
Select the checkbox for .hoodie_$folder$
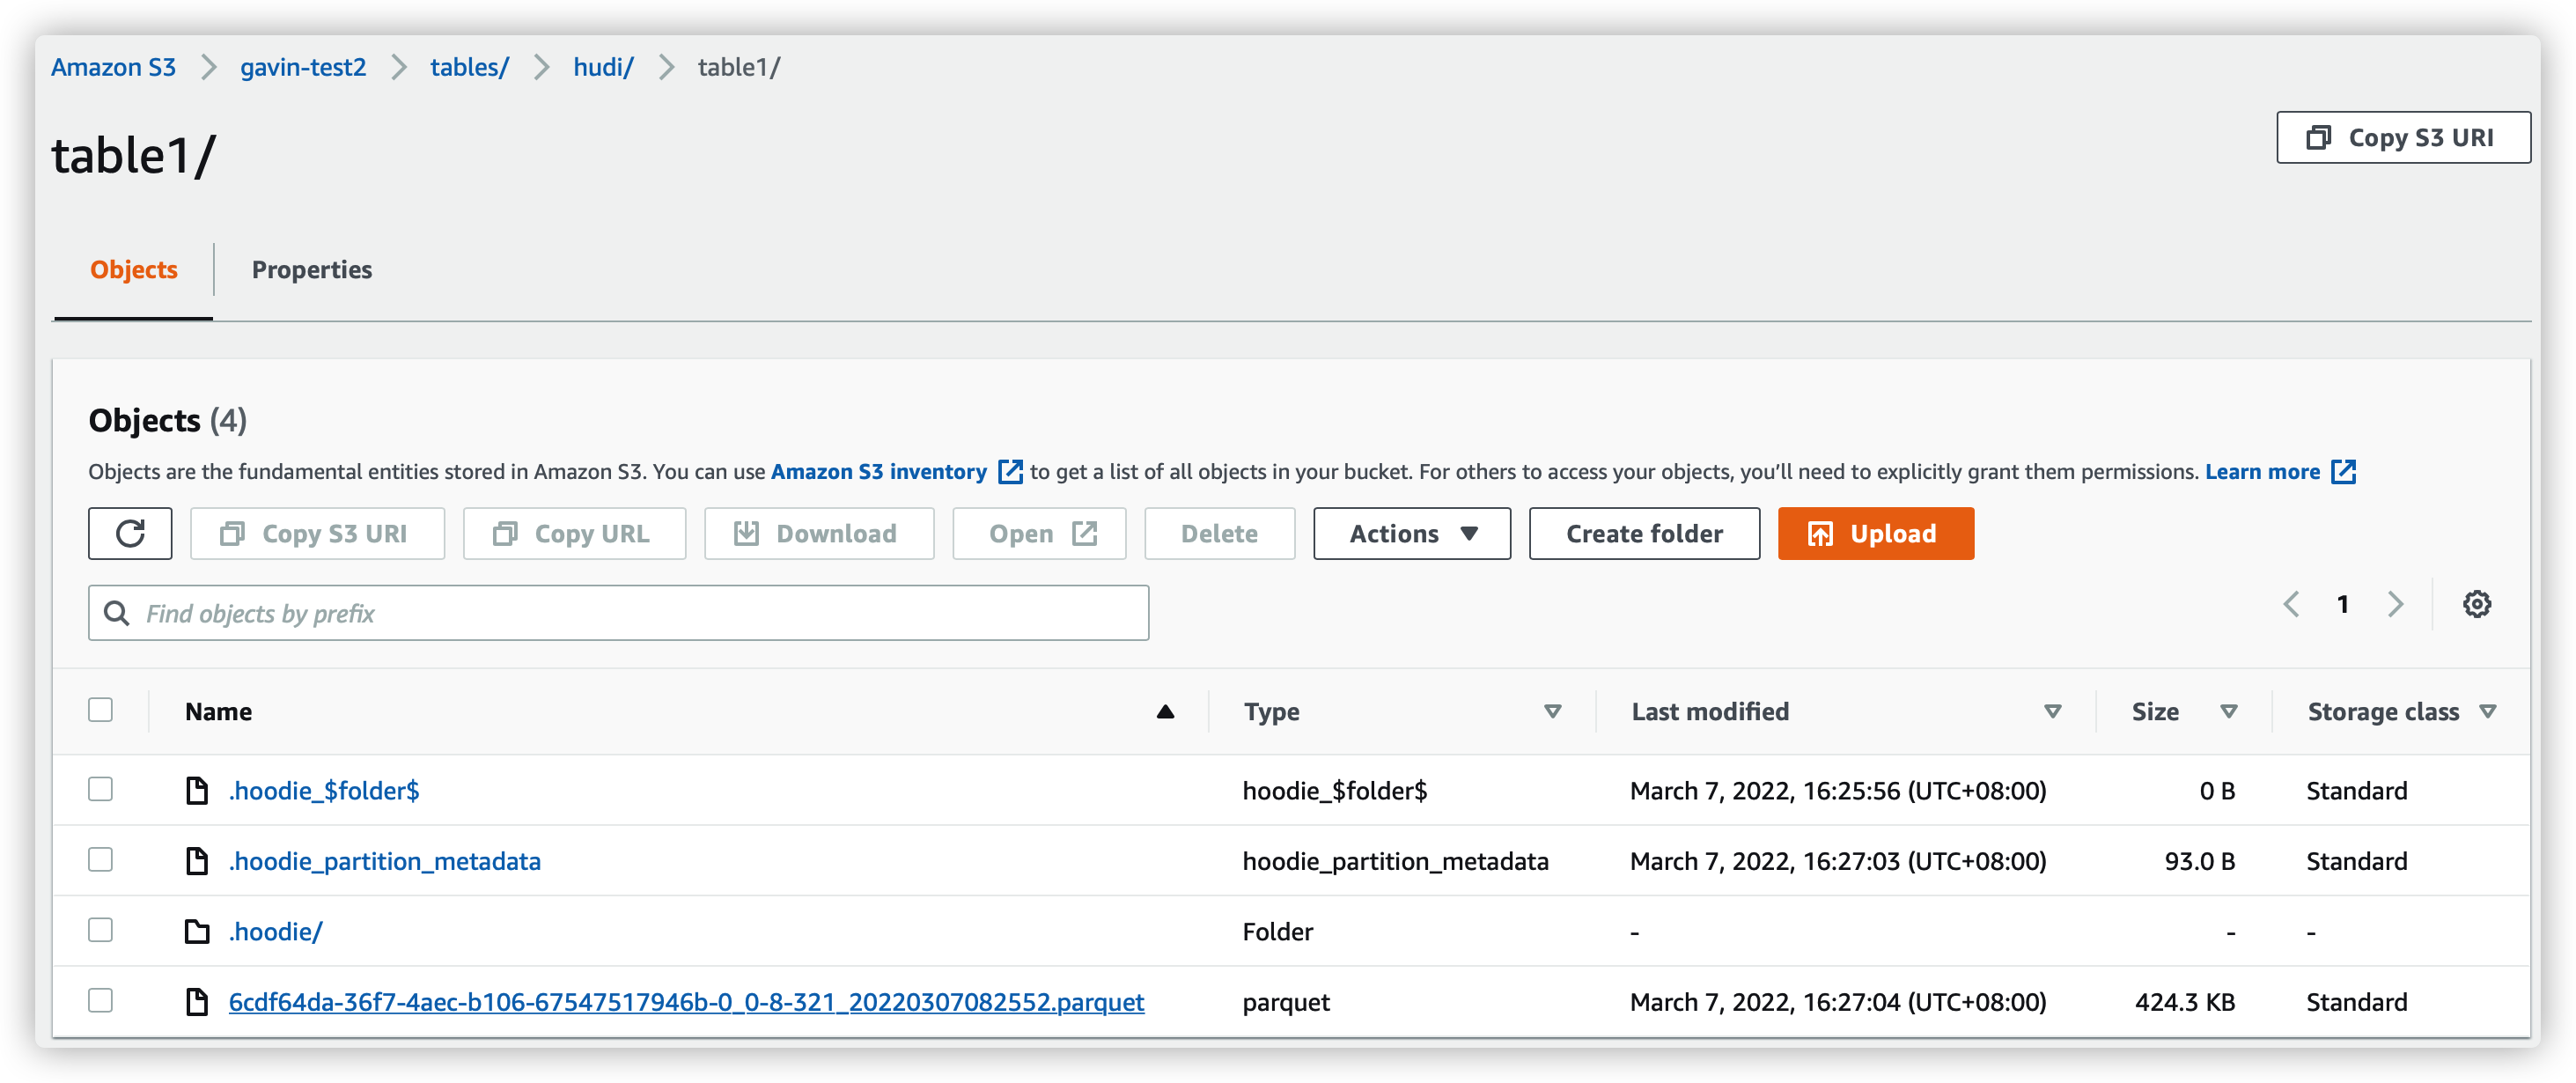100,789
